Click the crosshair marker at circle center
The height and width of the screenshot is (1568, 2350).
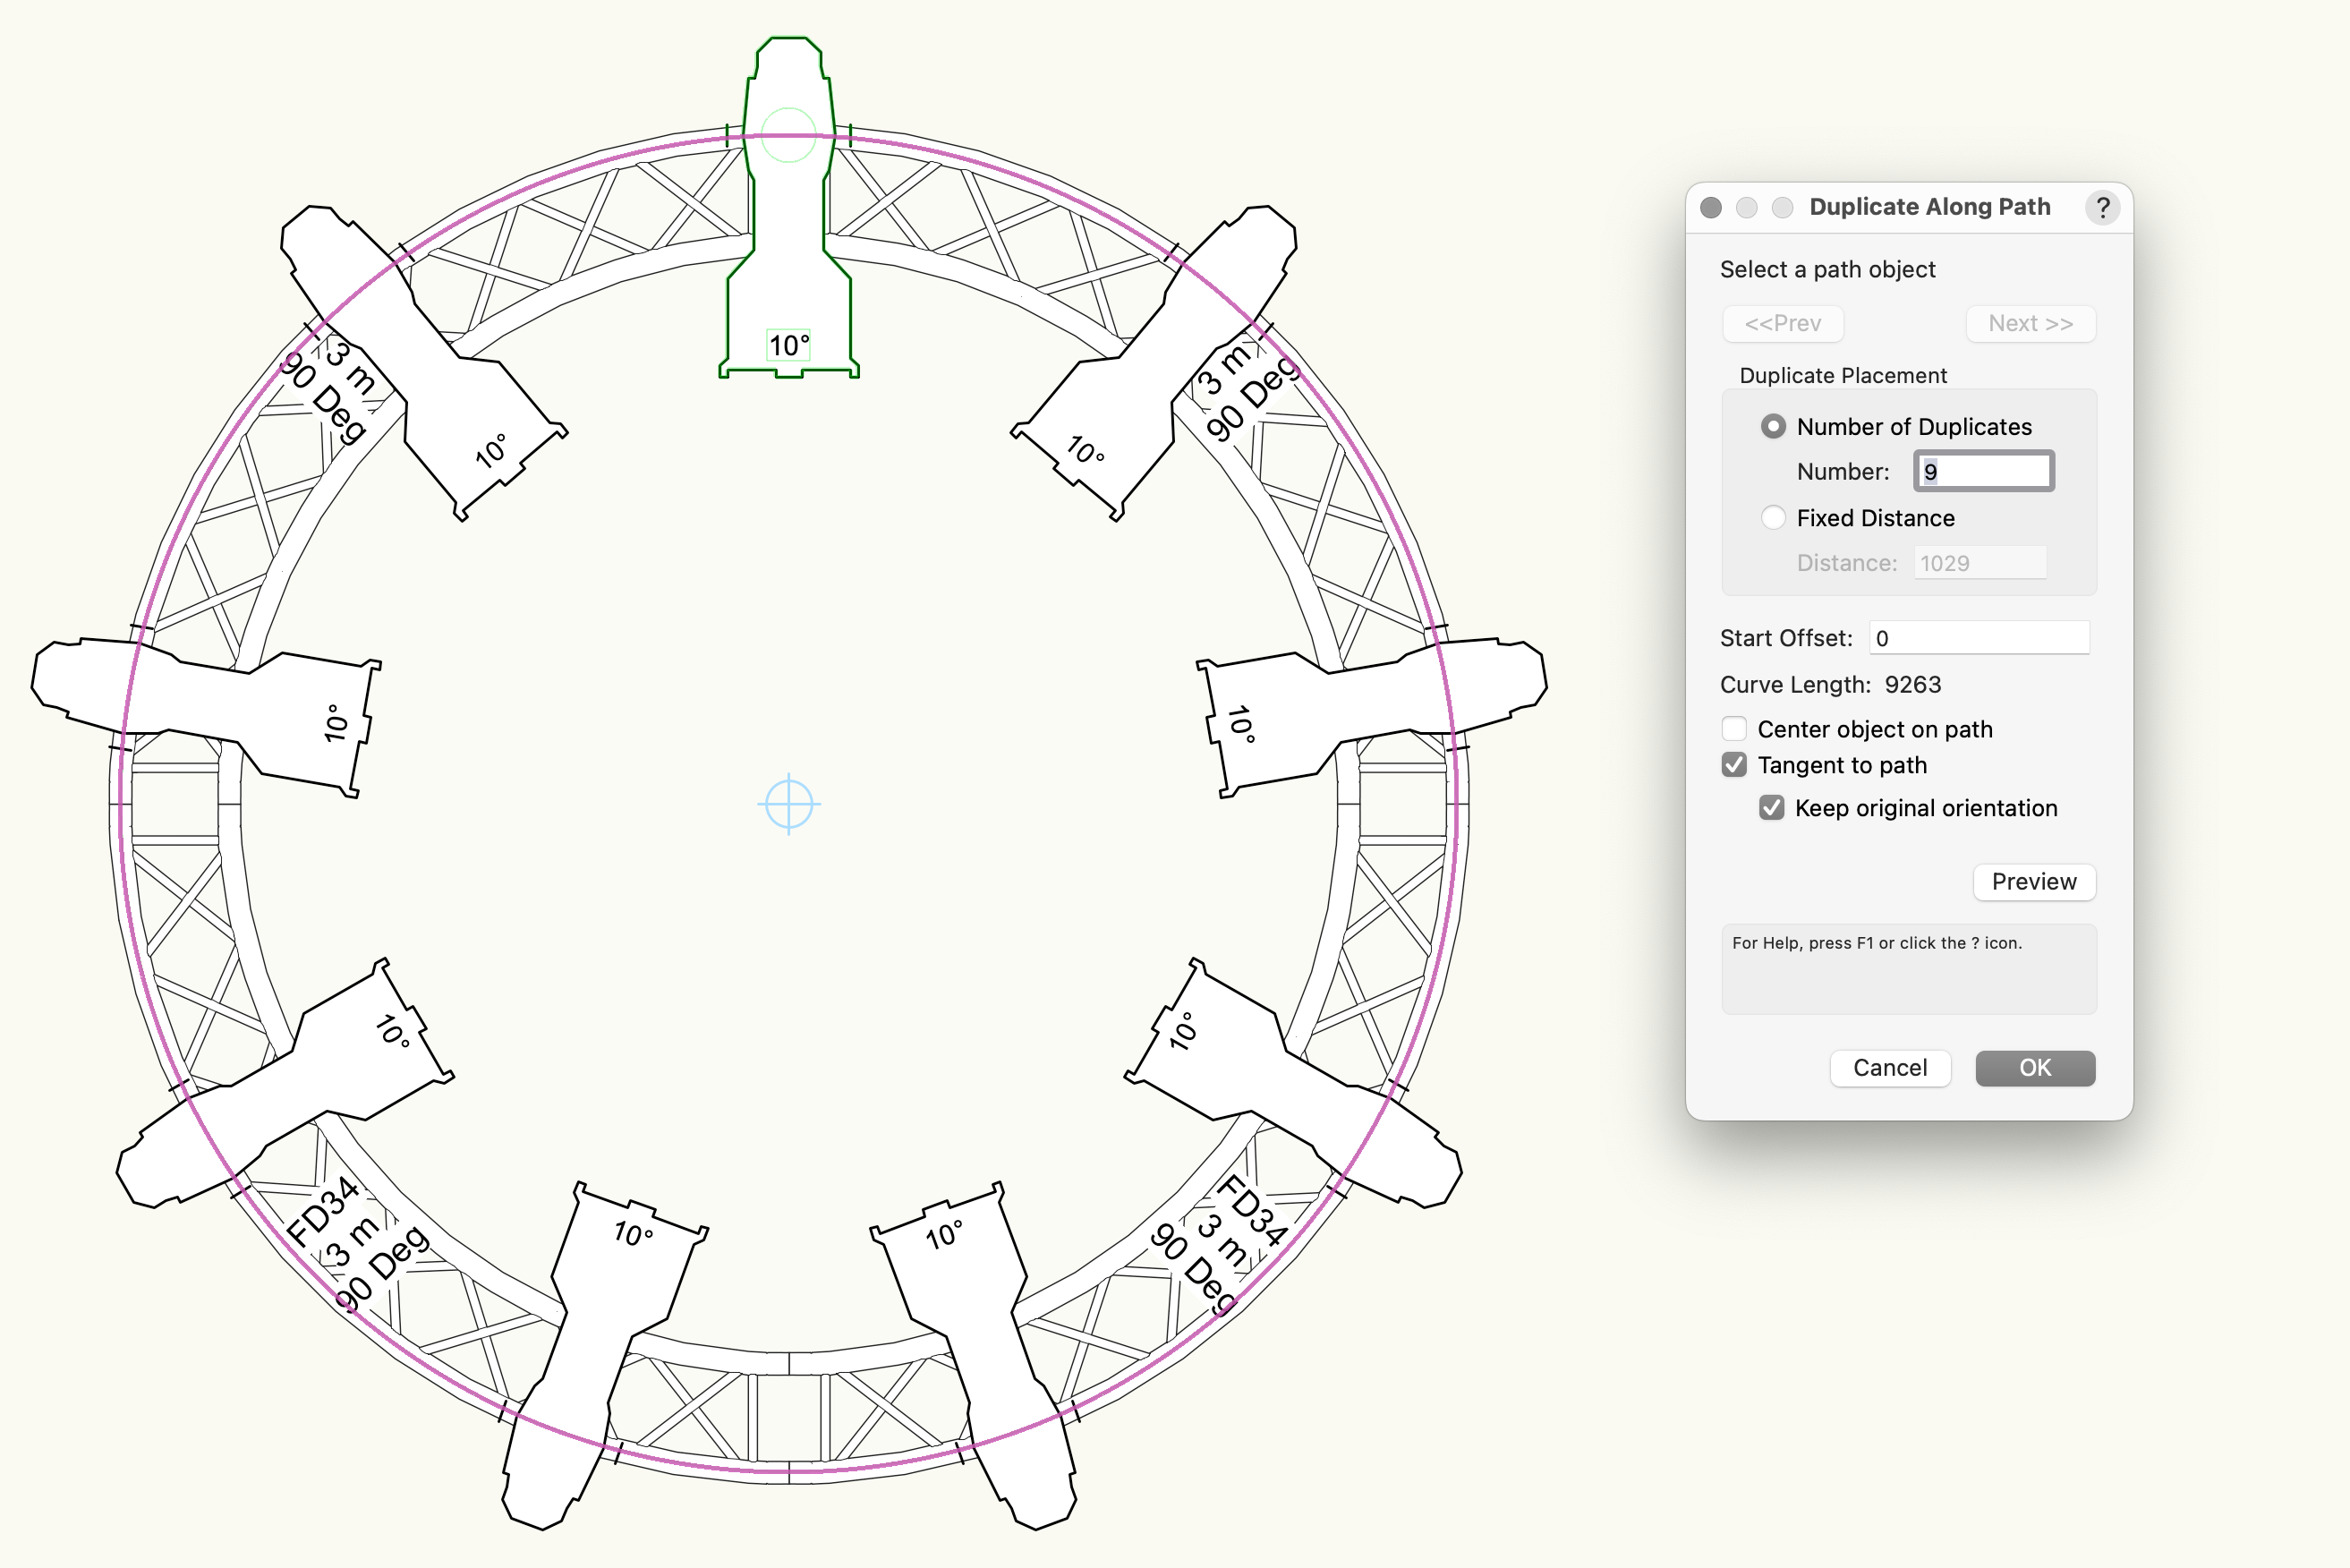tap(791, 803)
